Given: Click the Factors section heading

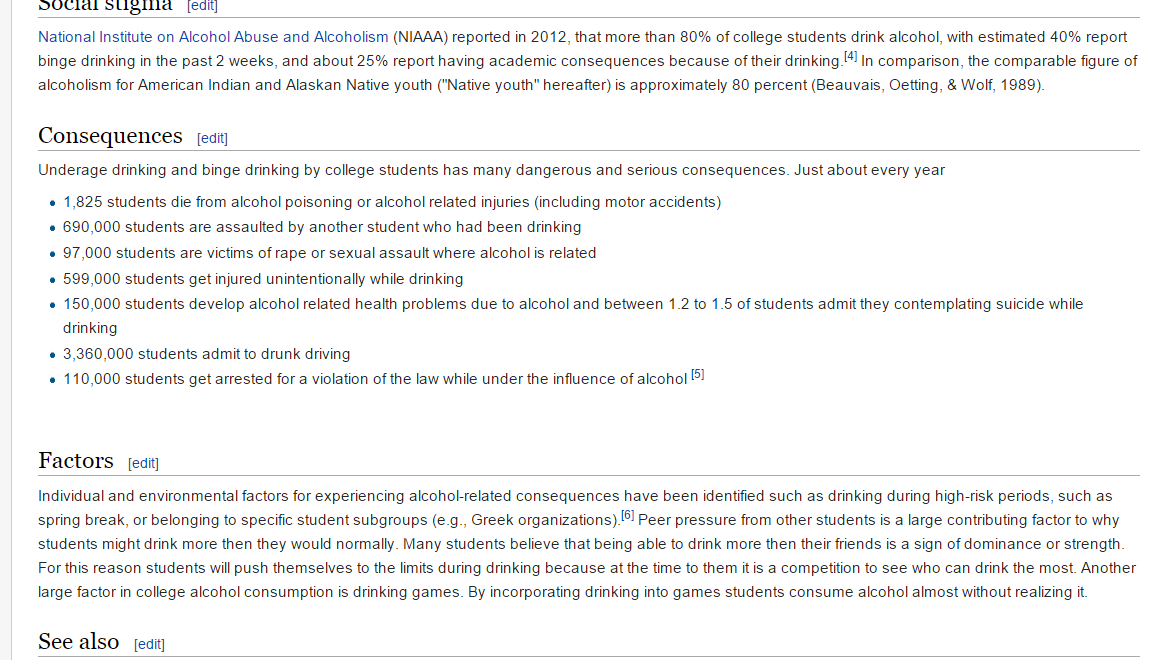Looking at the screenshot, I should pyautogui.click(x=76, y=461).
